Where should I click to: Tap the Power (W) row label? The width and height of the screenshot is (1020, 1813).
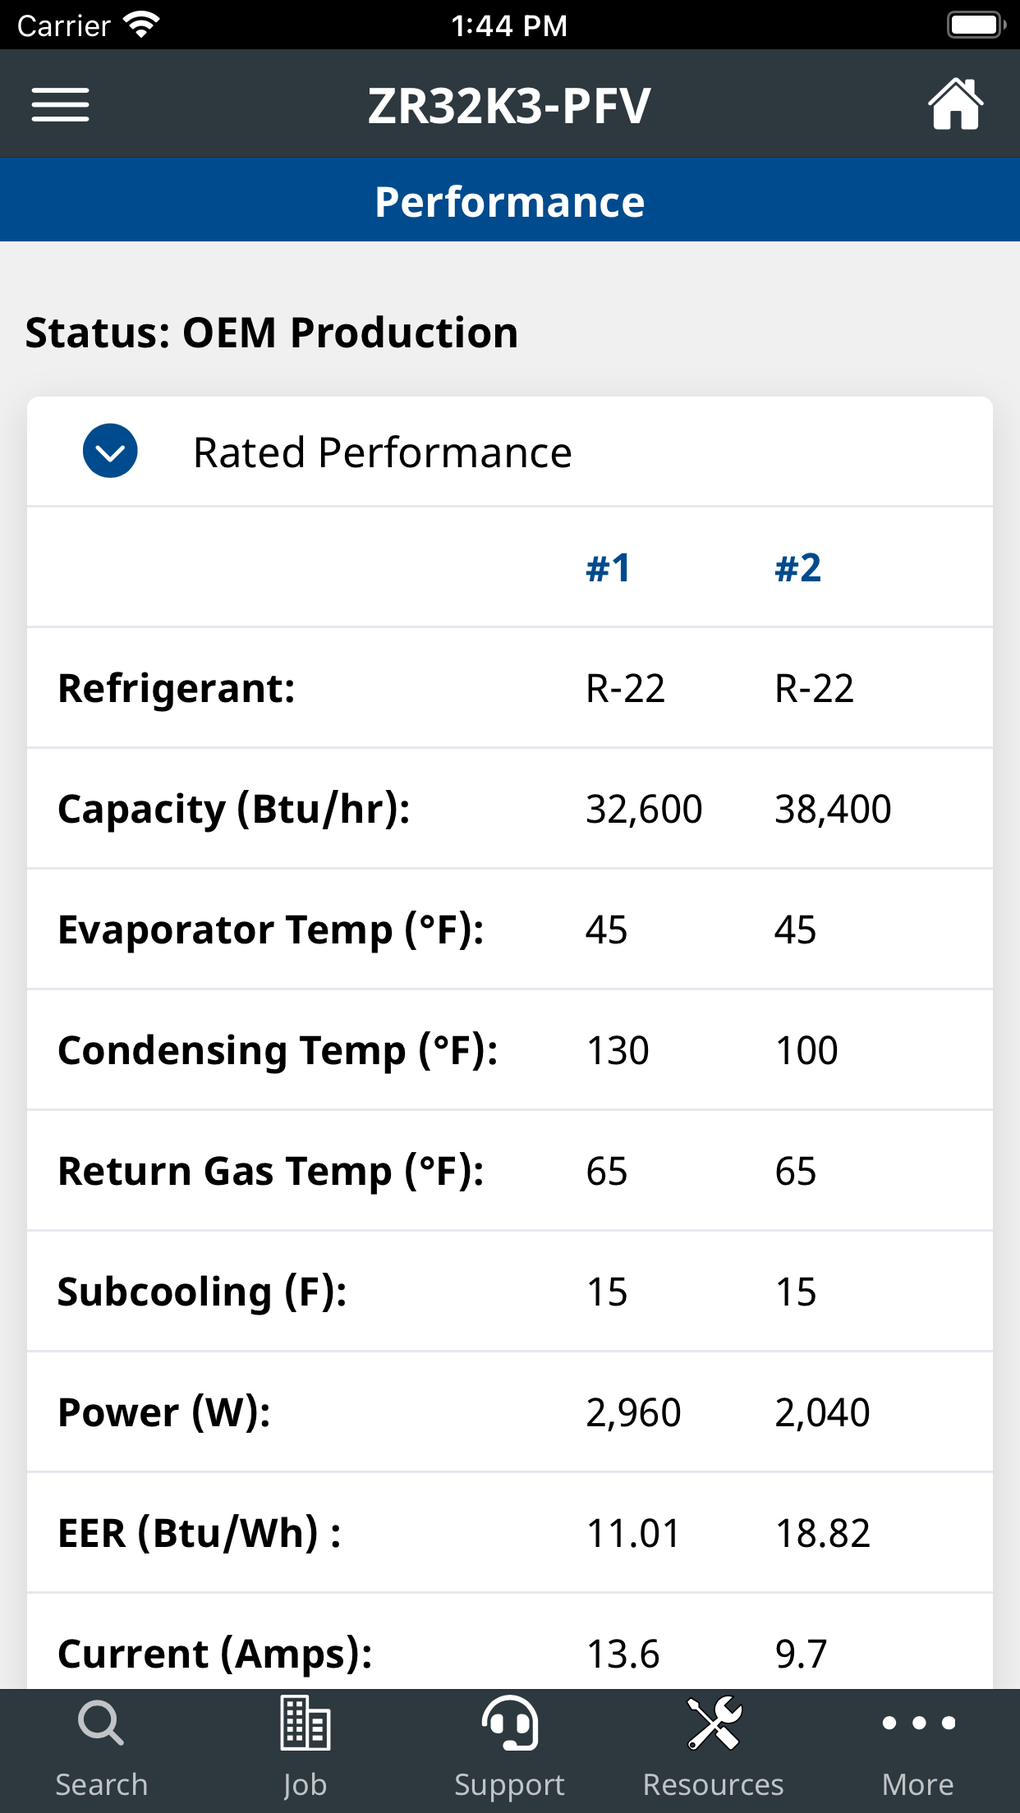click(164, 1412)
